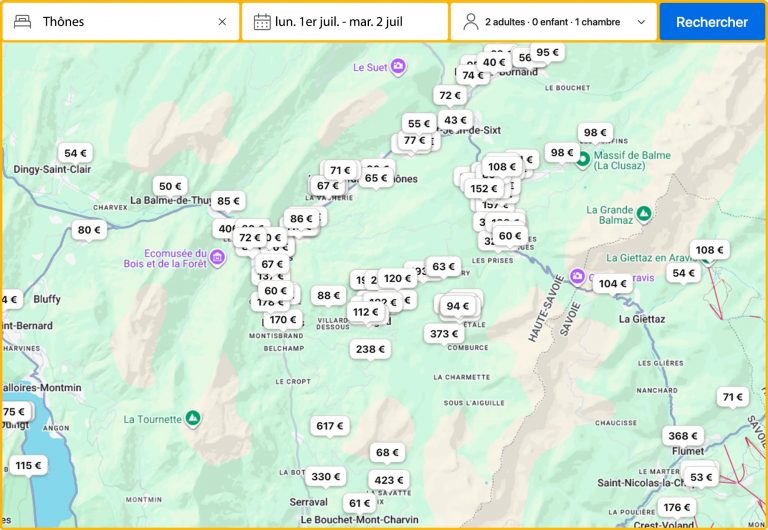
Task: Click the guests person icon
Action: 470,22
